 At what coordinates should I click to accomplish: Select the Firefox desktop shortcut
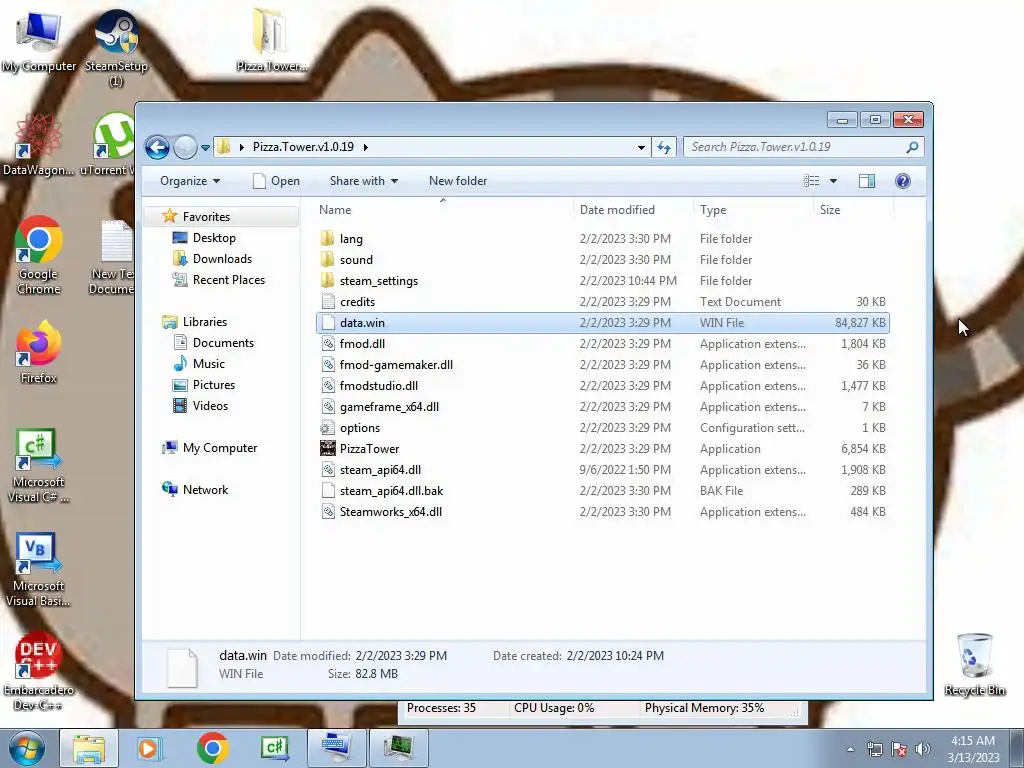(38, 351)
